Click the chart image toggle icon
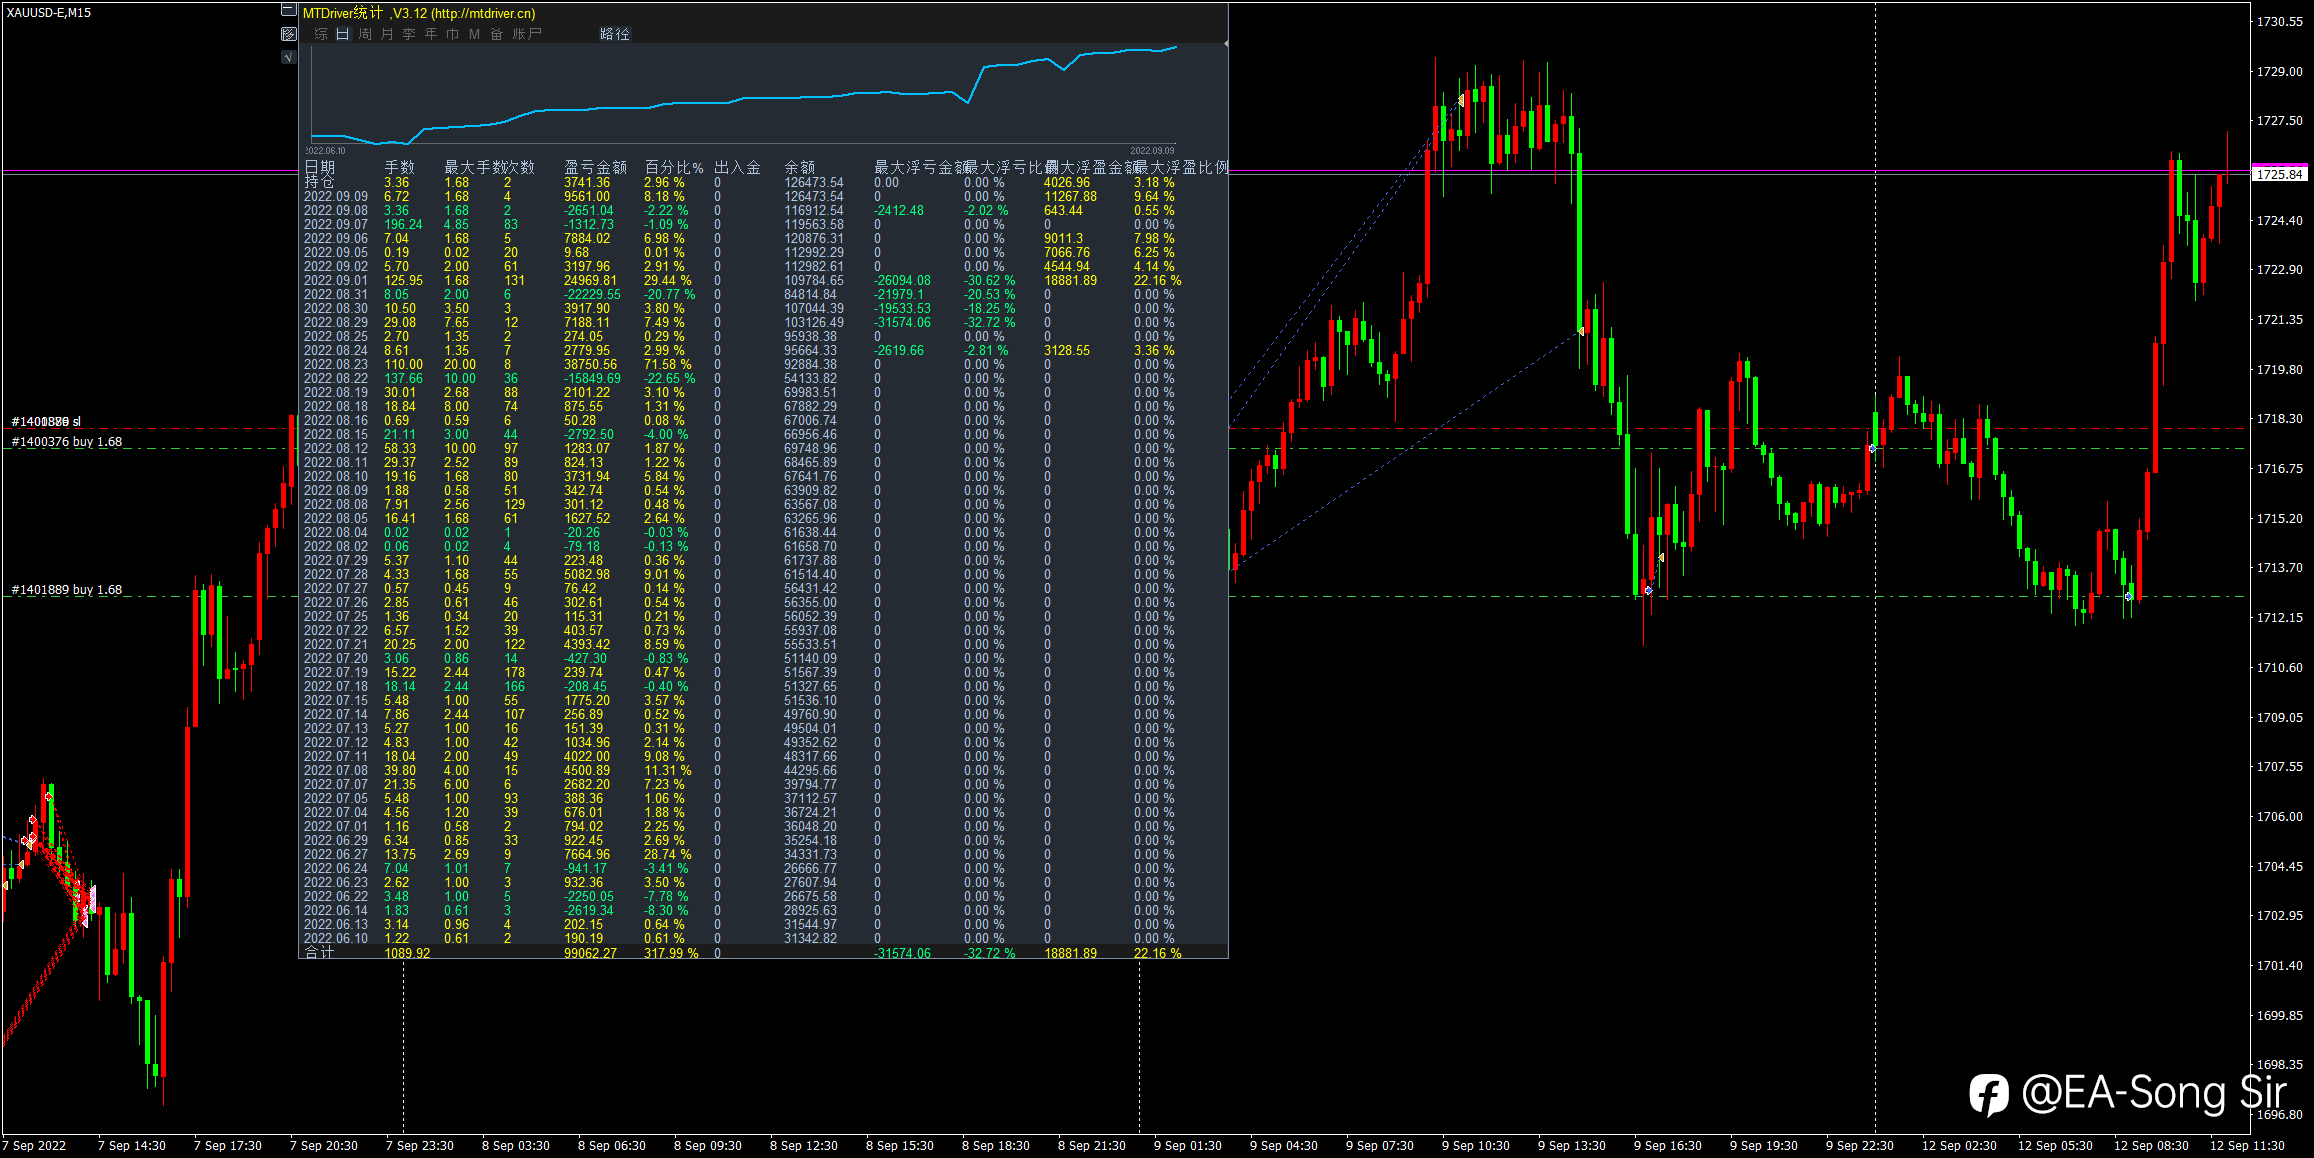2314x1158 pixels. [288, 34]
